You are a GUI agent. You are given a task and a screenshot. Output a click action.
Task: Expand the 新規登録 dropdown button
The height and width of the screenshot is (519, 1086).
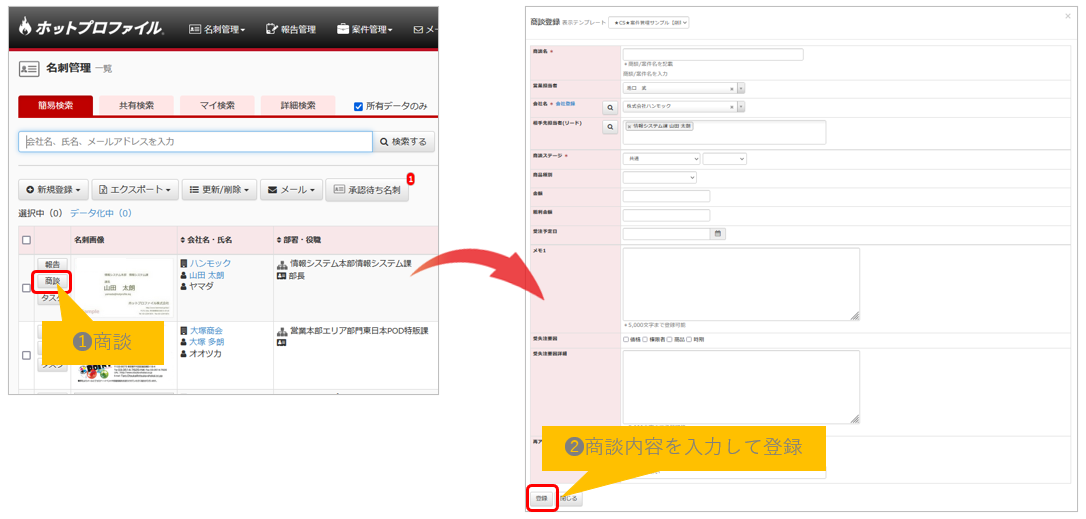[52, 189]
